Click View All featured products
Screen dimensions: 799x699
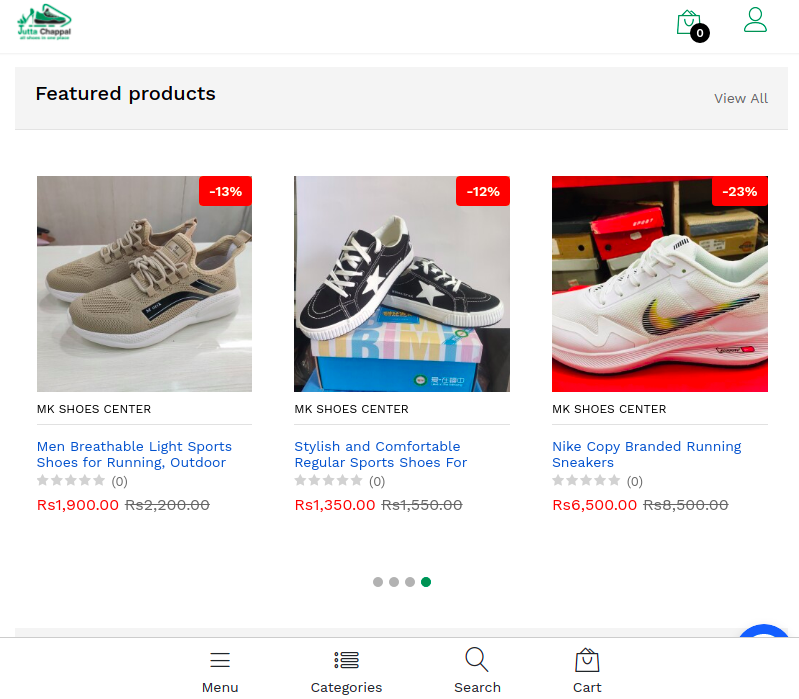point(740,98)
